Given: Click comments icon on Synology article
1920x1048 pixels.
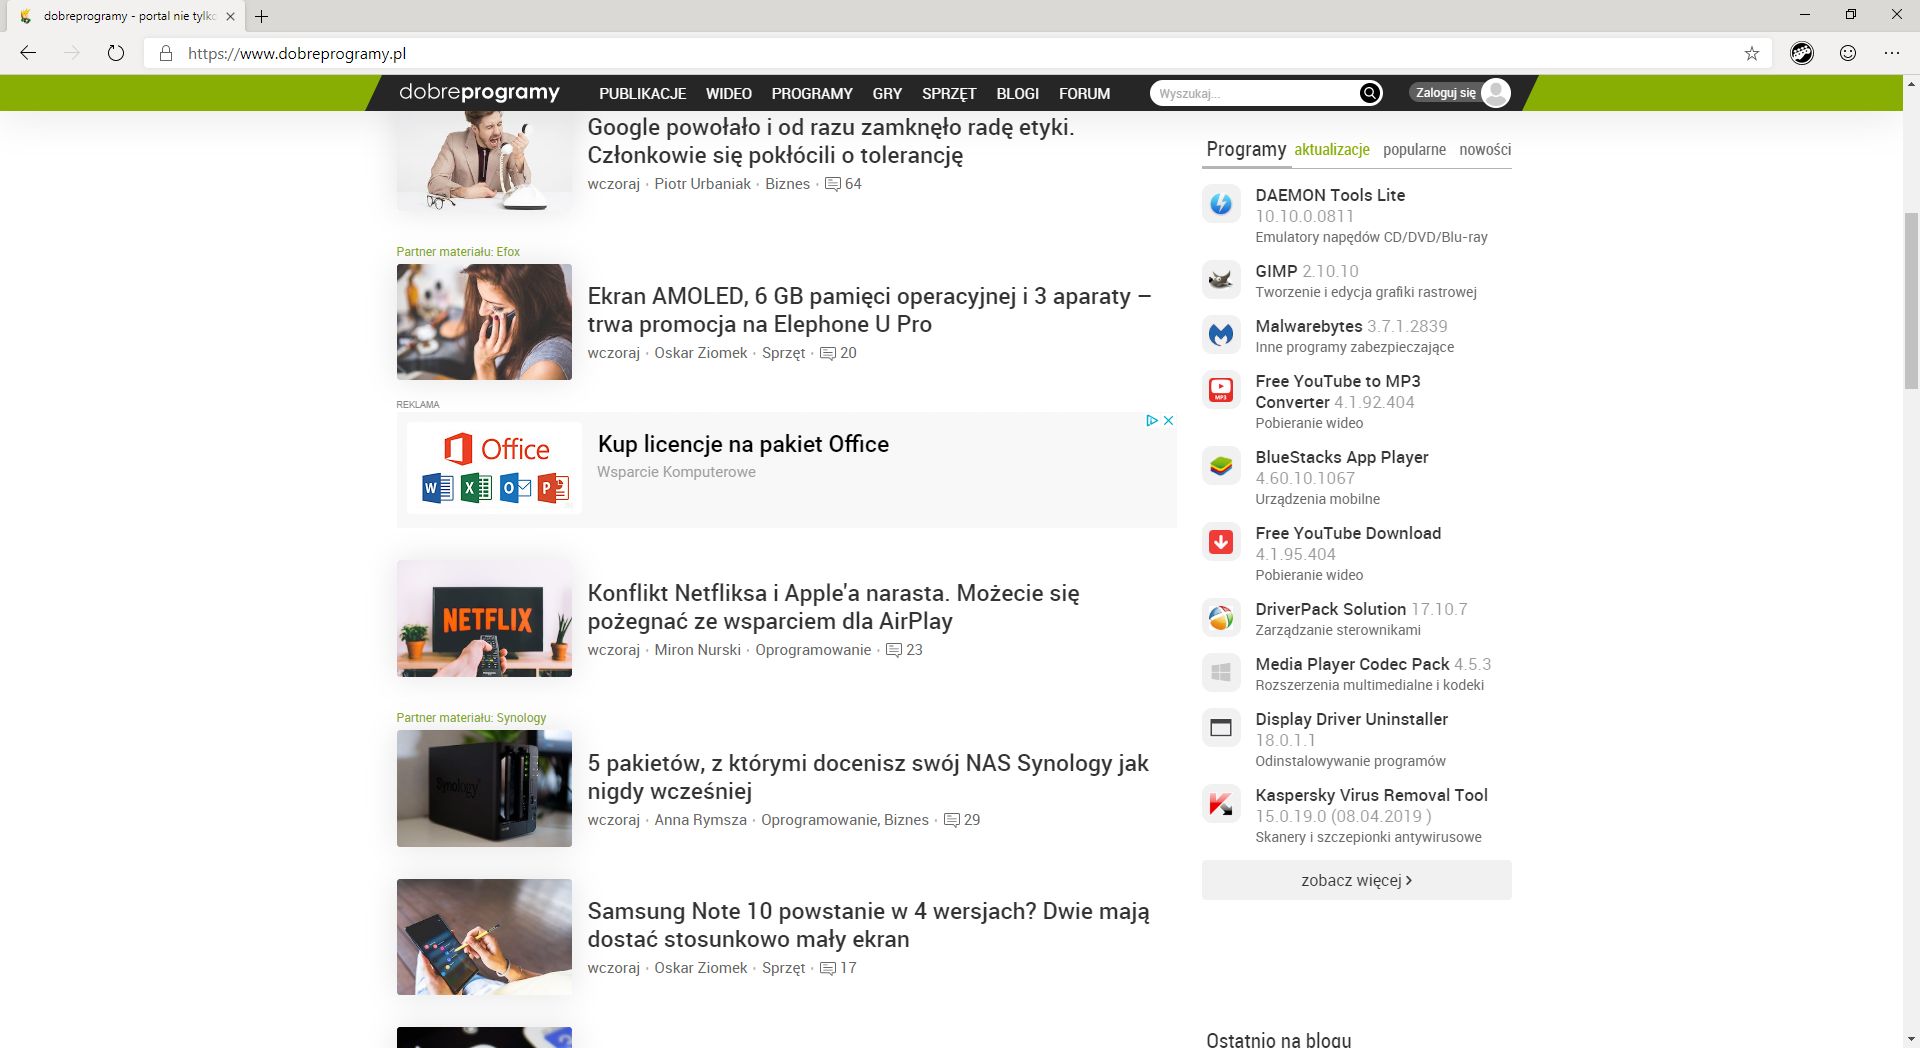Looking at the screenshot, I should 952,820.
